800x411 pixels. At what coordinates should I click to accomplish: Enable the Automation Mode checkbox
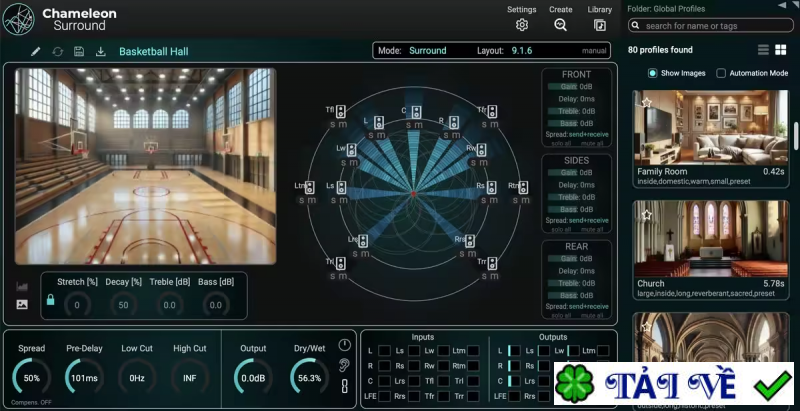coord(721,73)
